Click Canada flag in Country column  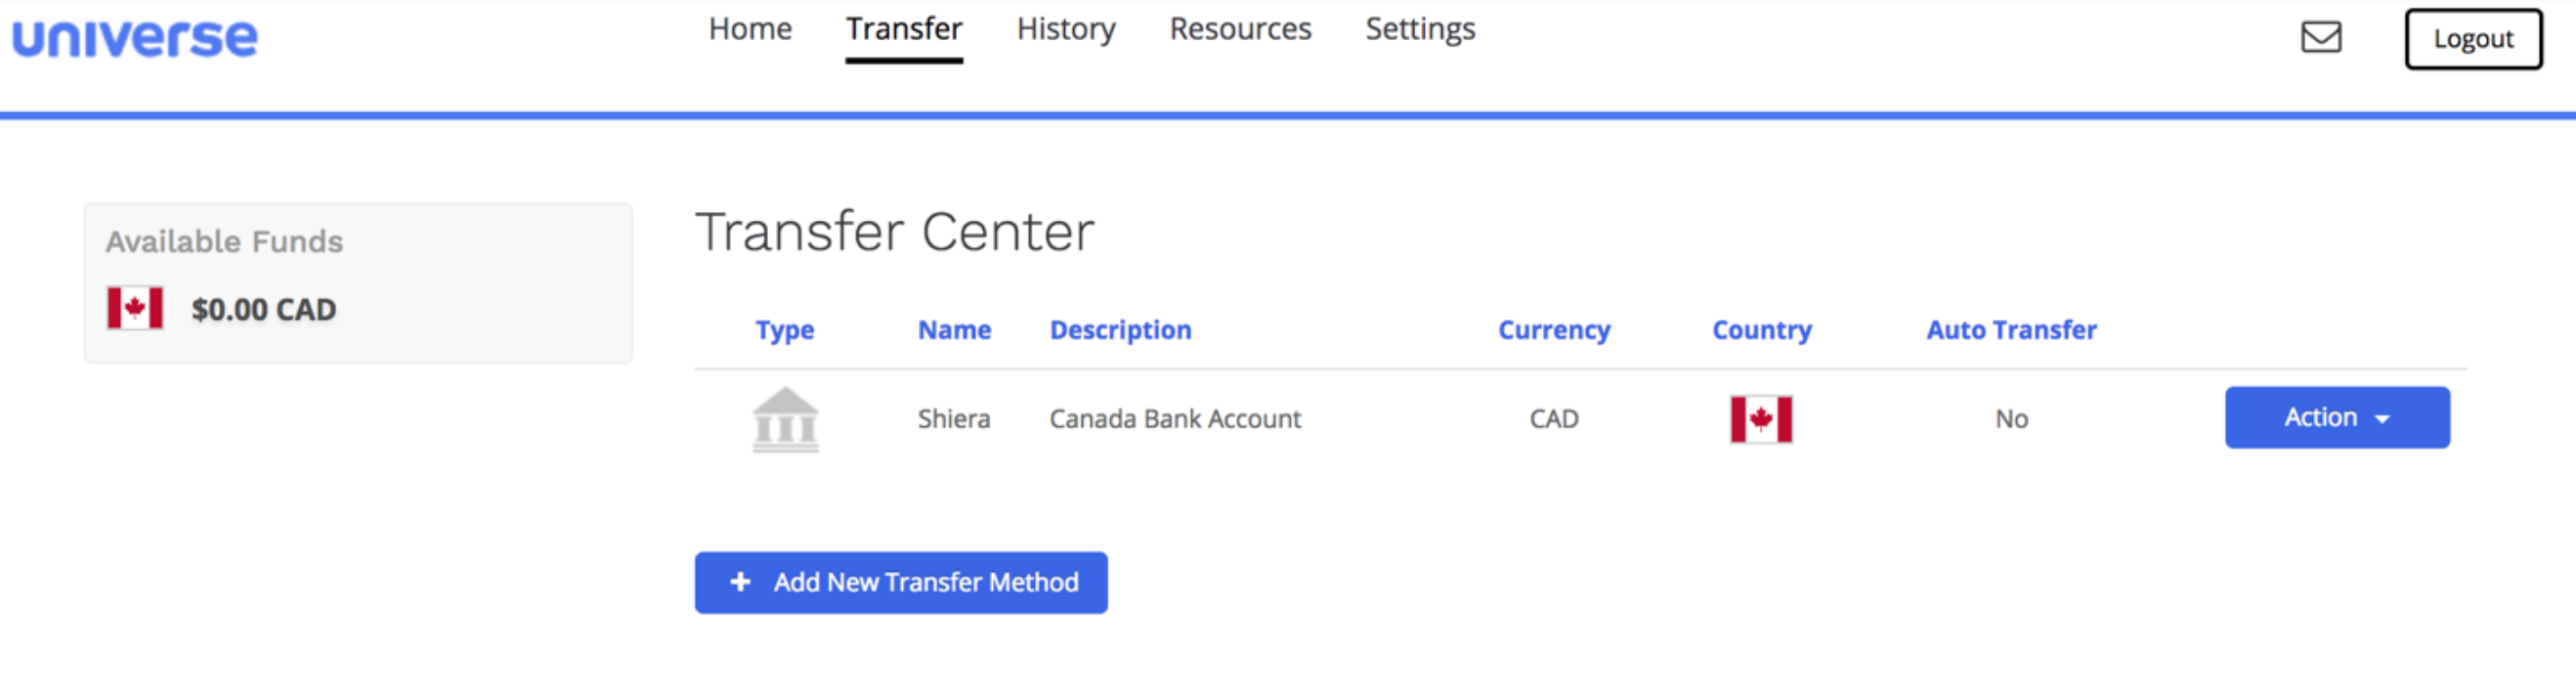(x=1761, y=419)
